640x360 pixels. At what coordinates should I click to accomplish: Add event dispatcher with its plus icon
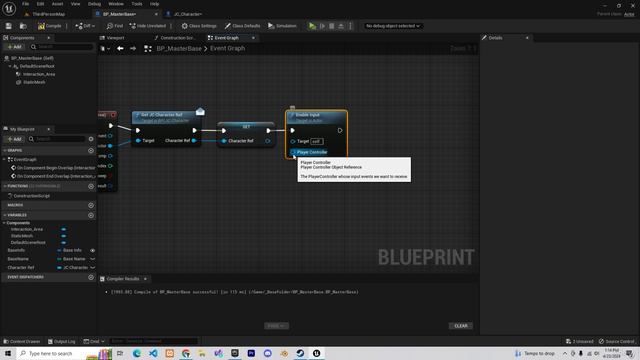pyautogui.click(x=91, y=277)
